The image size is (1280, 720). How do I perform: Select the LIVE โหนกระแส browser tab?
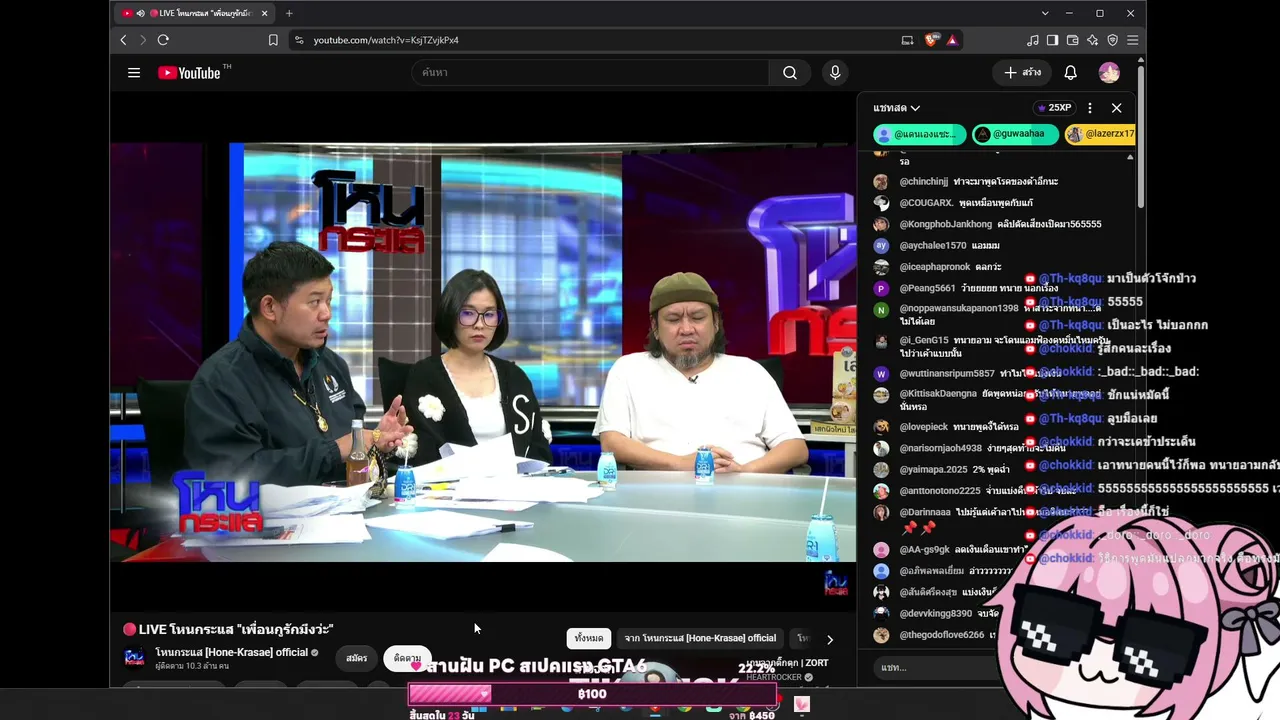(194, 13)
